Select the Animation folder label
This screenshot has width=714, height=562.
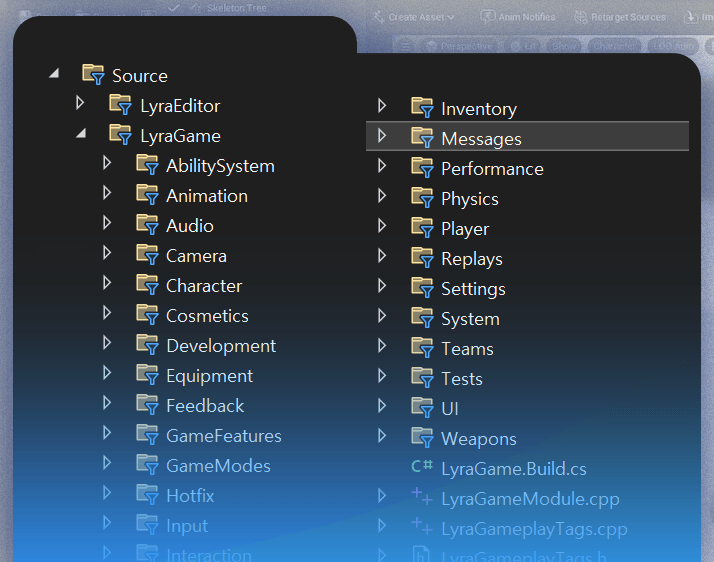pyautogui.click(x=207, y=196)
